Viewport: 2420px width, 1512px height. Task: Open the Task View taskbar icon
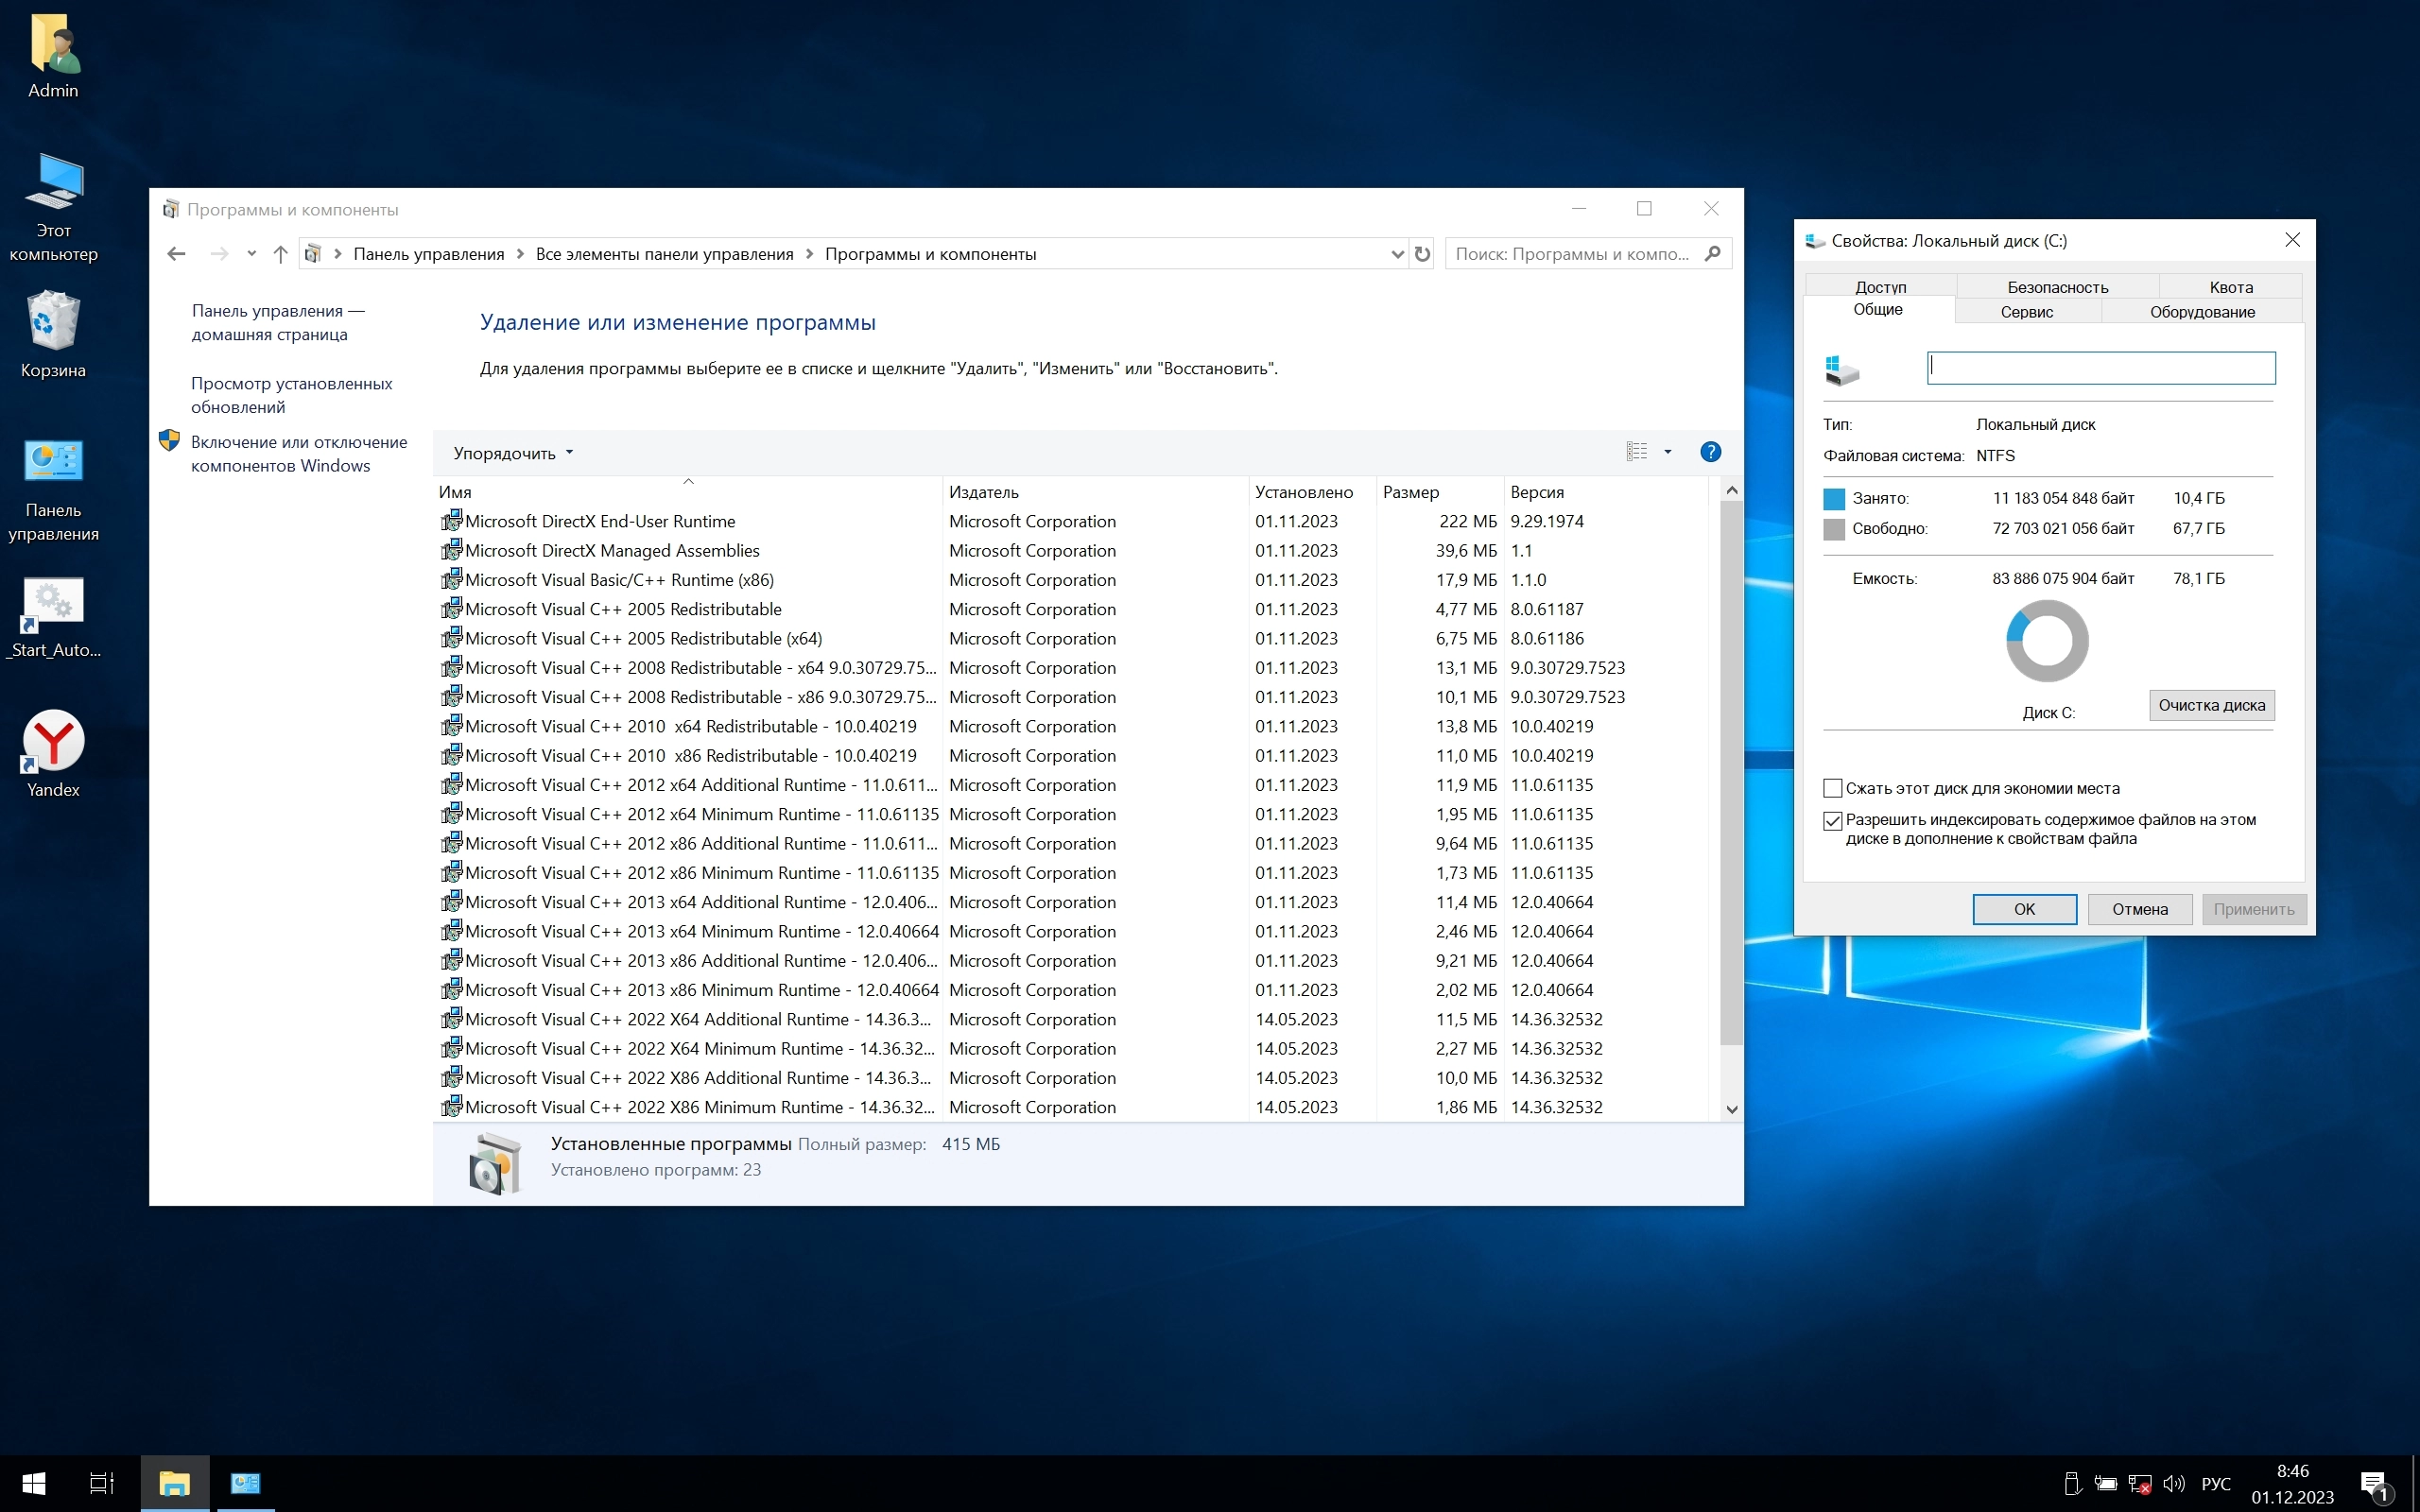click(x=101, y=1483)
